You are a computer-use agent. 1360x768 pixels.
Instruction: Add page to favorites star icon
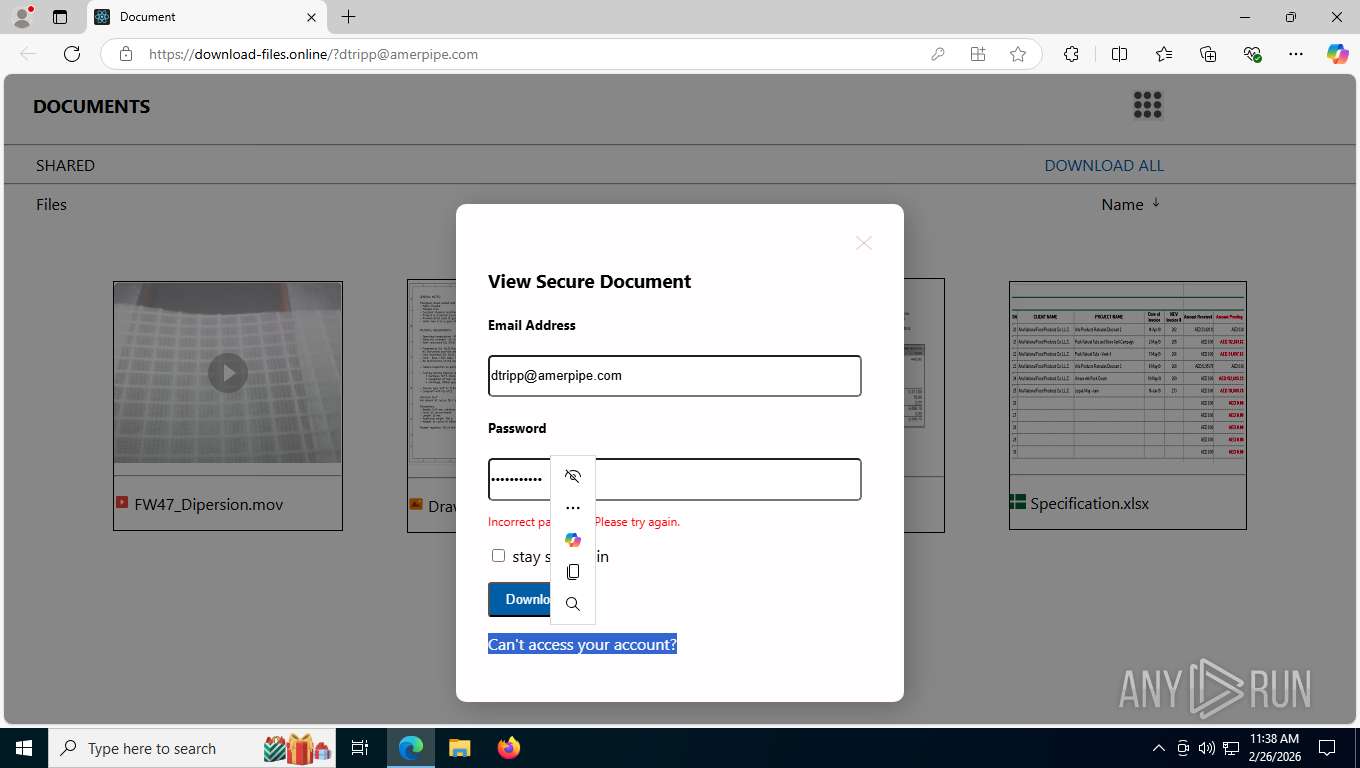[1018, 54]
